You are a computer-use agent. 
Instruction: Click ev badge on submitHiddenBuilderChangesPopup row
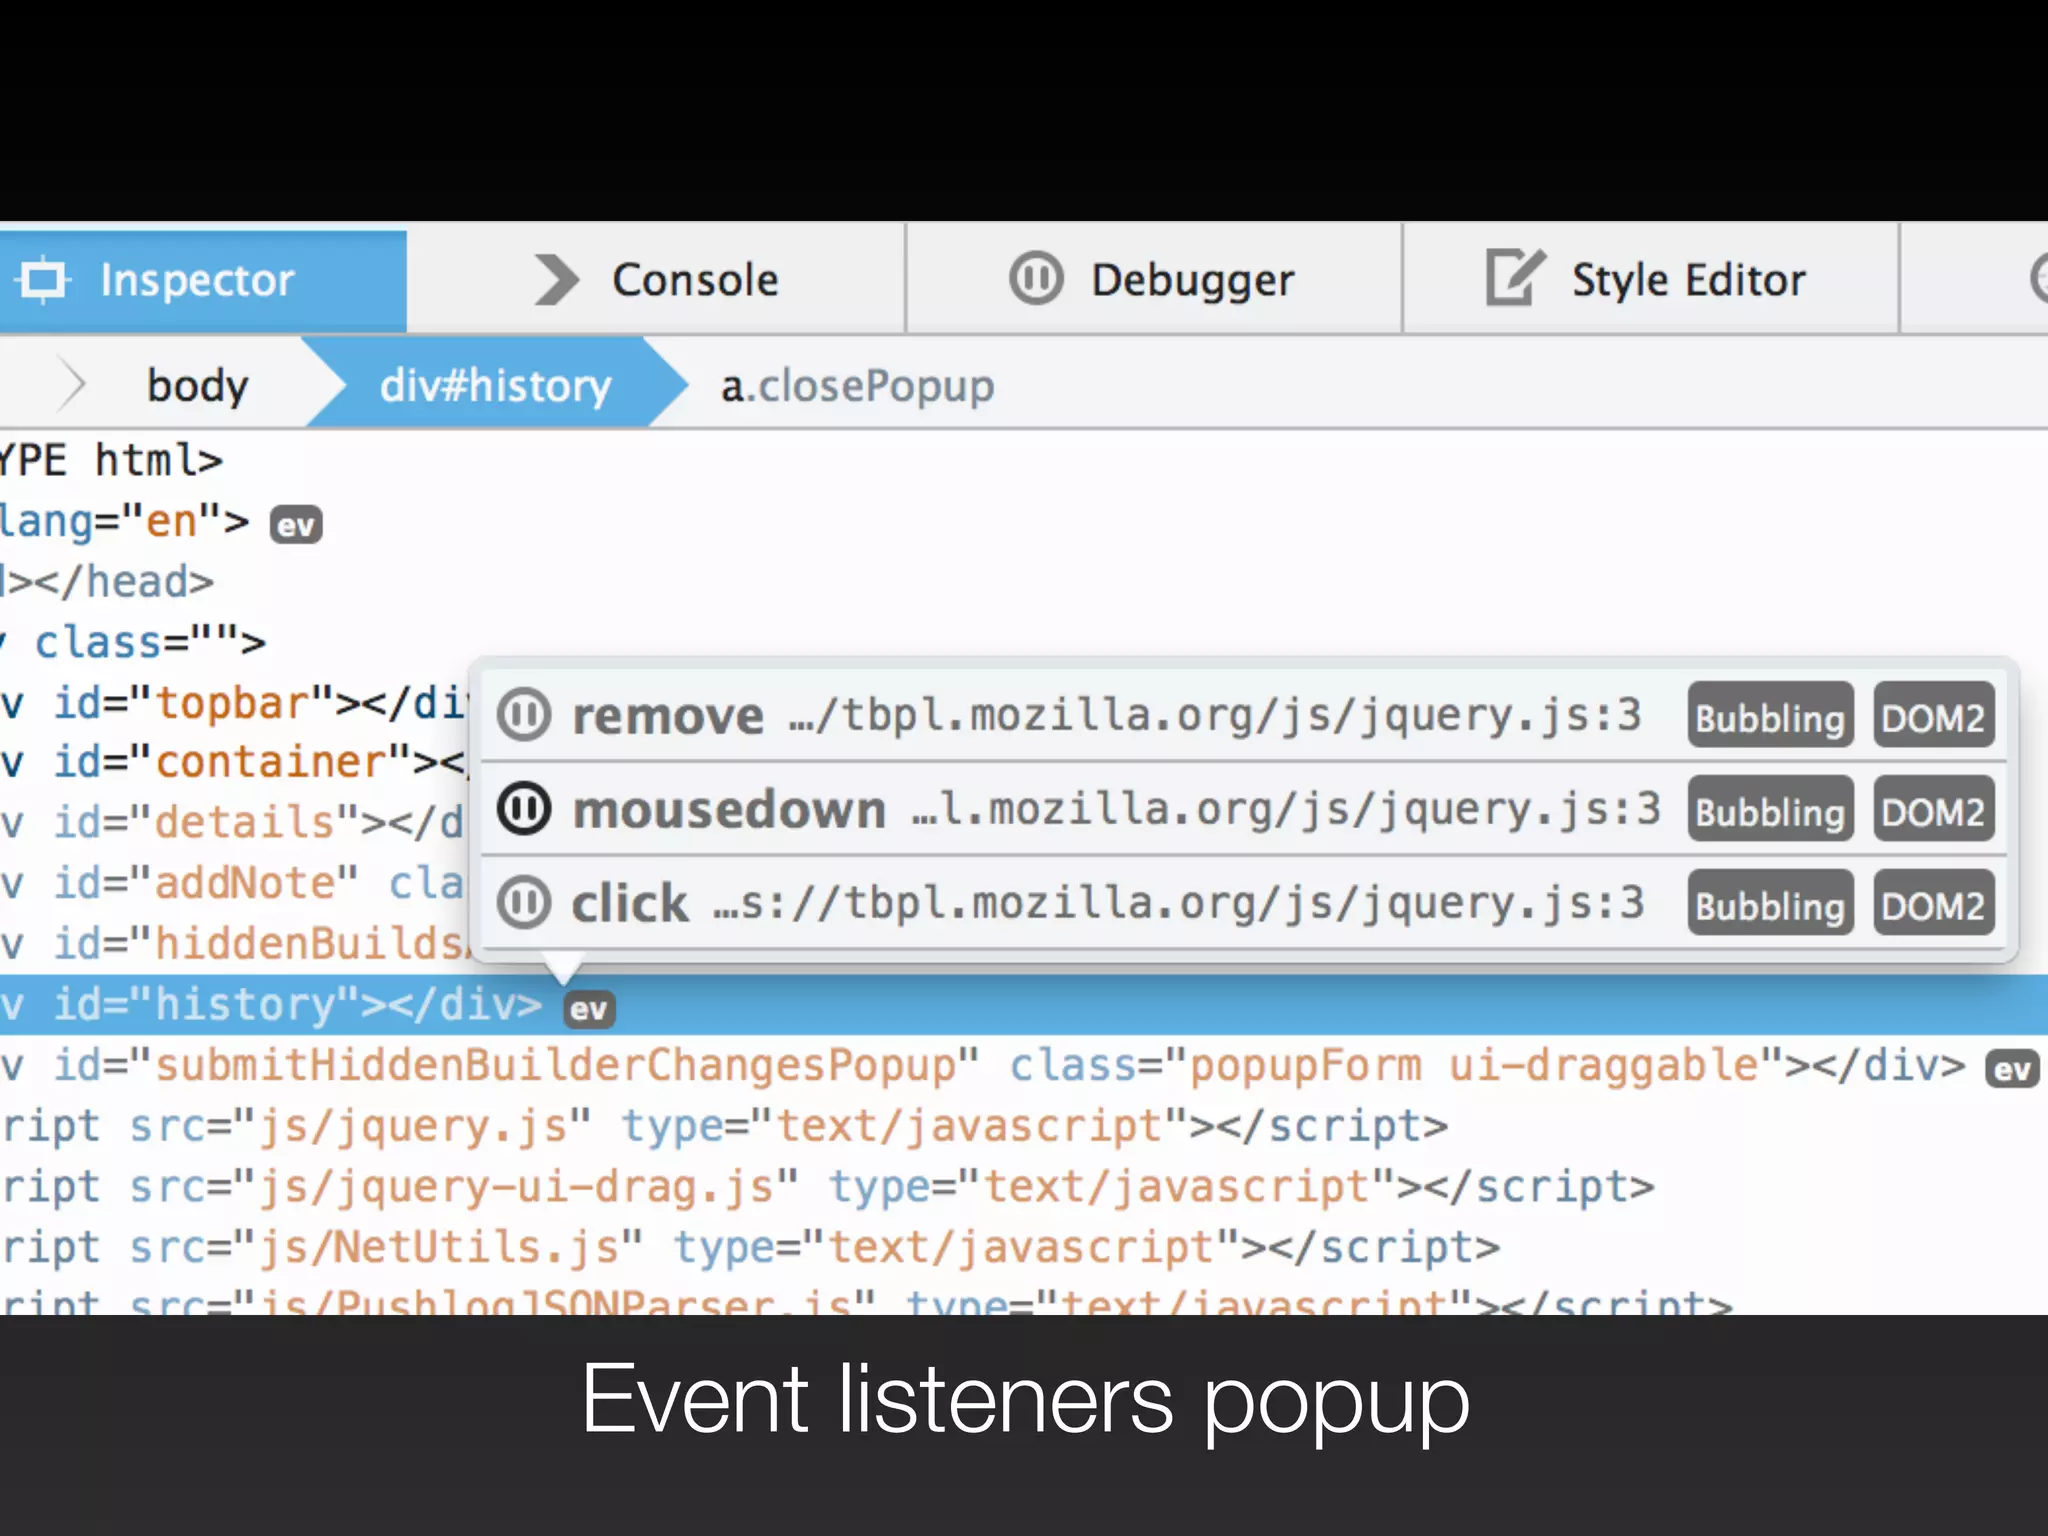(2012, 1069)
